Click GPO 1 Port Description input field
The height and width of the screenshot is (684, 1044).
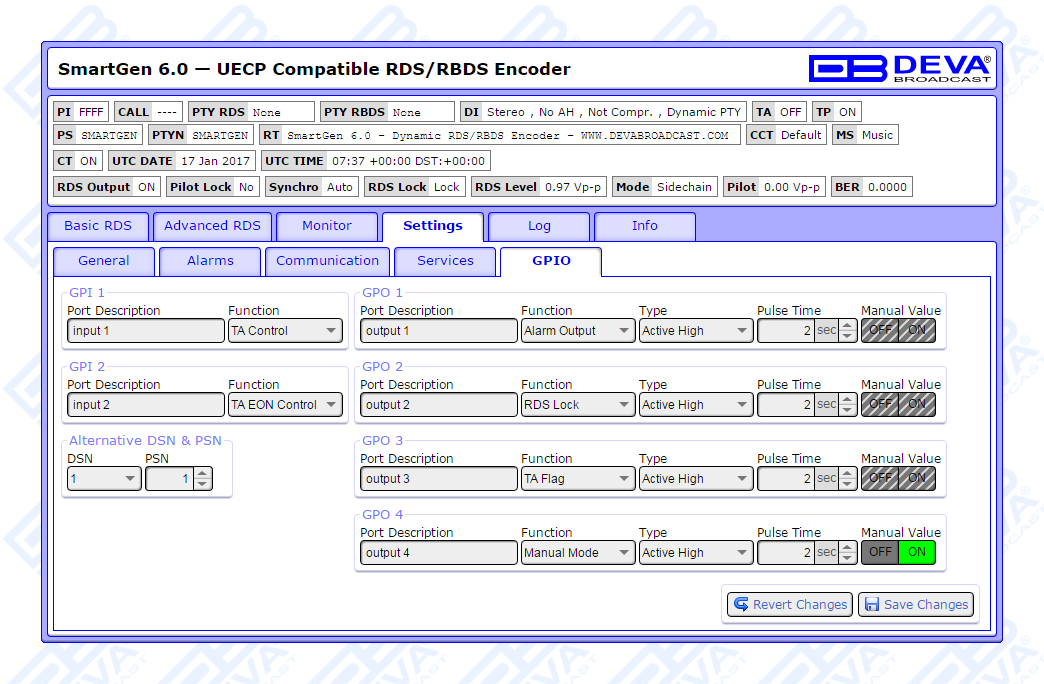[x=438, y=331]
